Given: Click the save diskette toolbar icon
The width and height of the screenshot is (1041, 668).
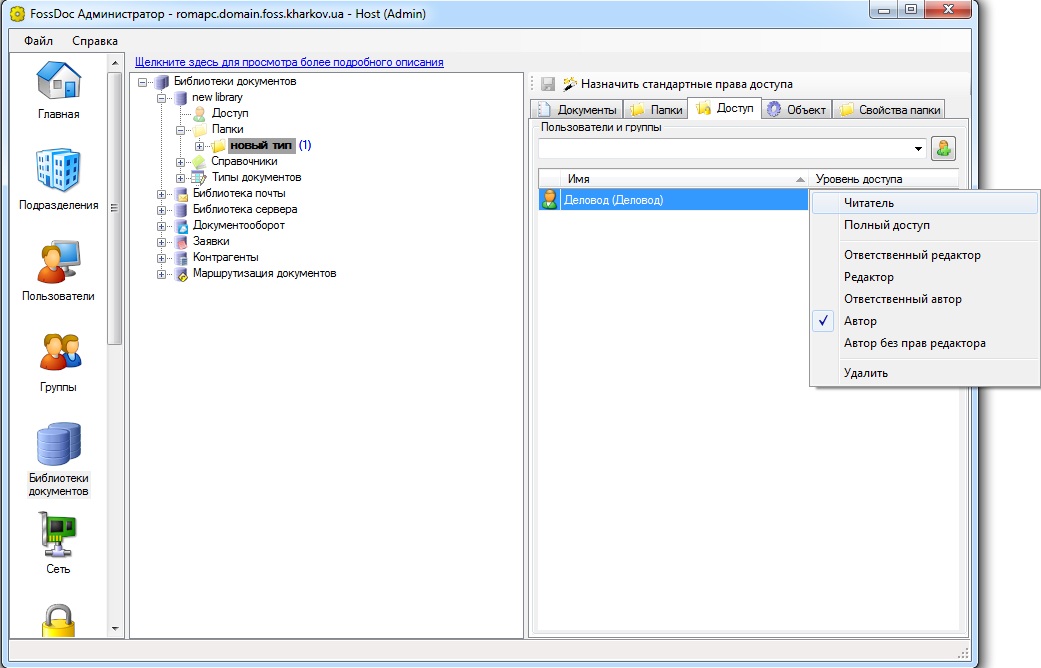Looking at the screenshot, I should coord(548,84).
